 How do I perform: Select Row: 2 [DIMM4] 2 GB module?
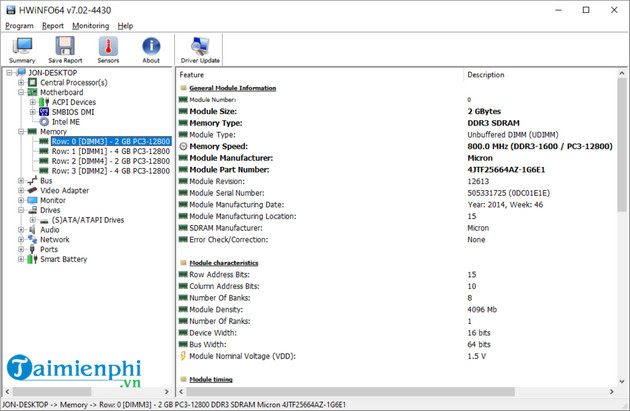[111, 161]
